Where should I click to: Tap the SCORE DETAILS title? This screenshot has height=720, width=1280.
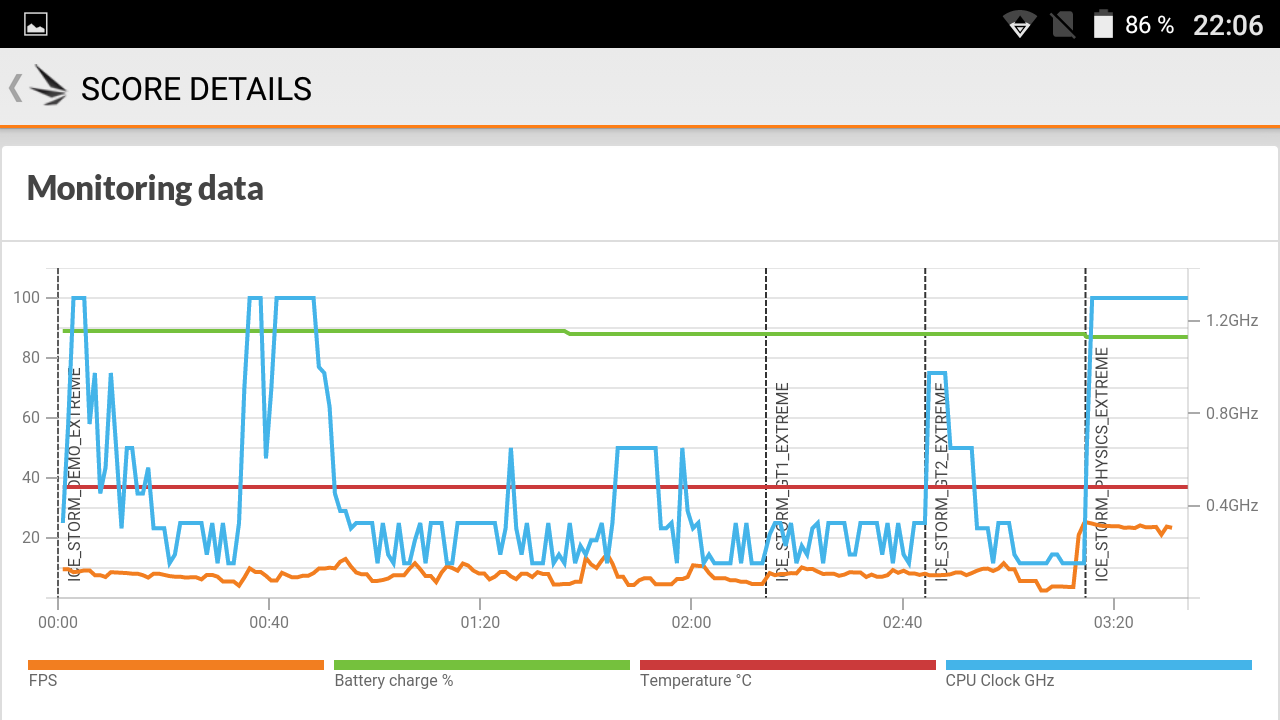[x=196, y=89]
